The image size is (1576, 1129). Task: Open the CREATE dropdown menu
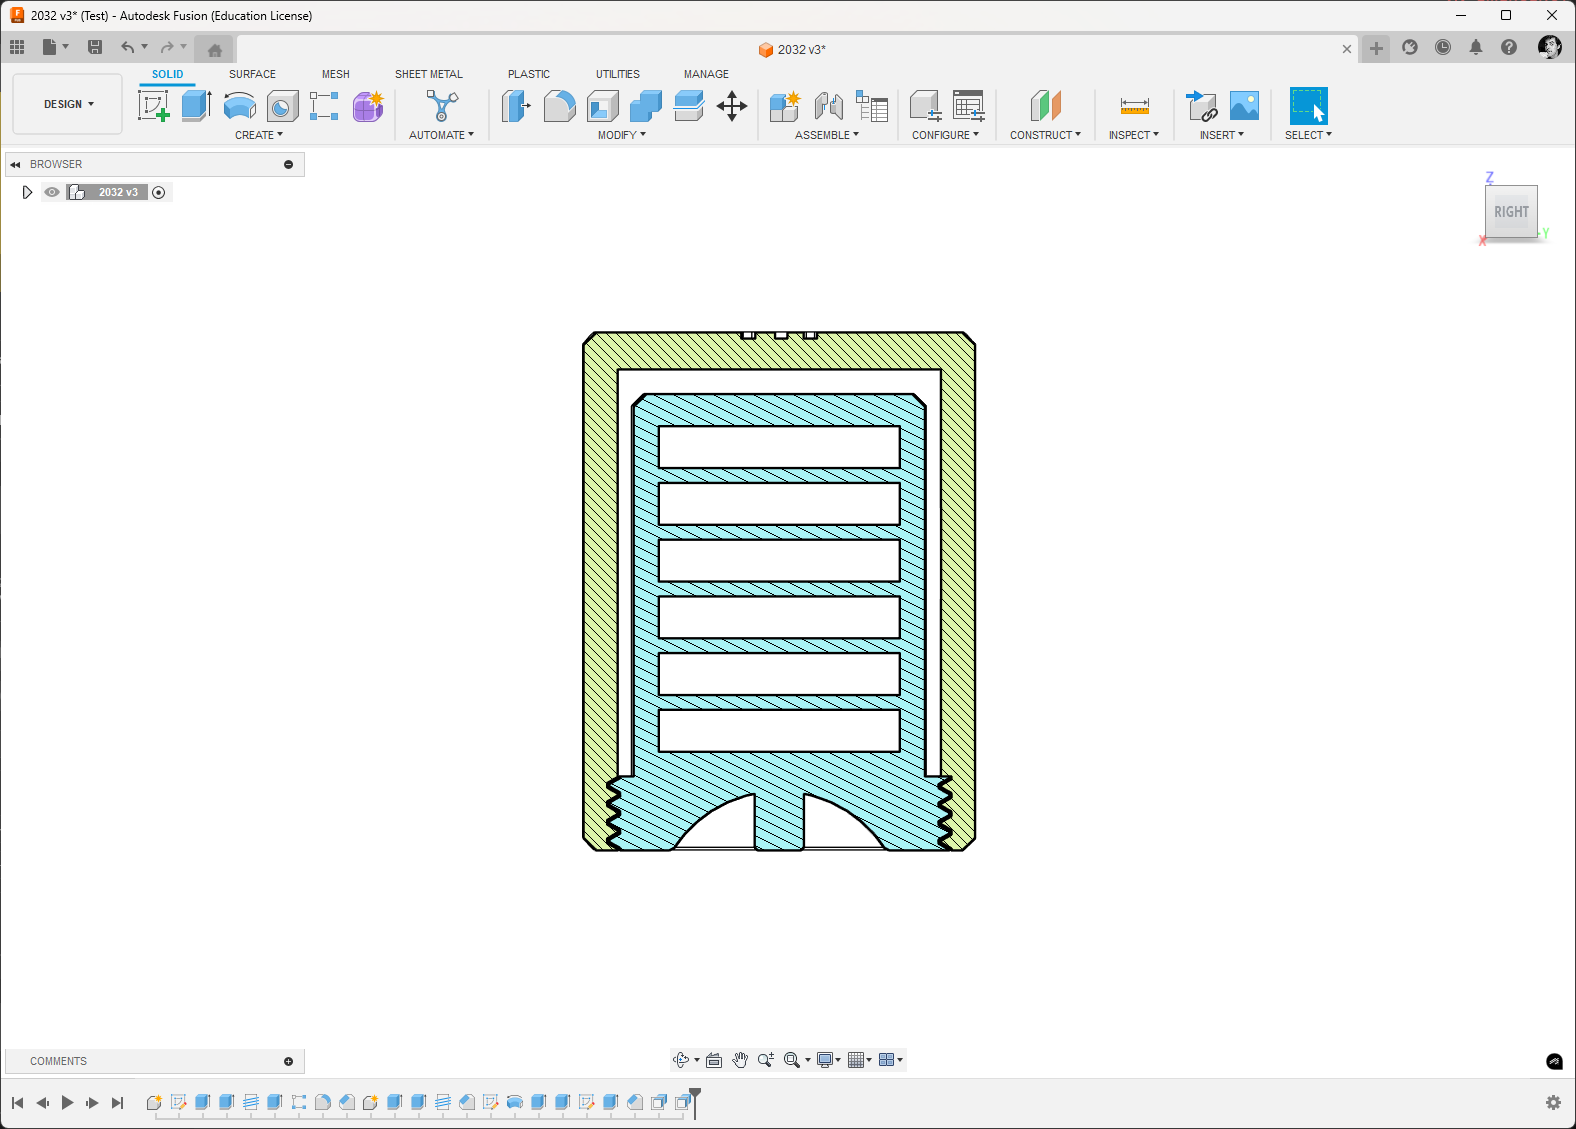coord(259,135)
